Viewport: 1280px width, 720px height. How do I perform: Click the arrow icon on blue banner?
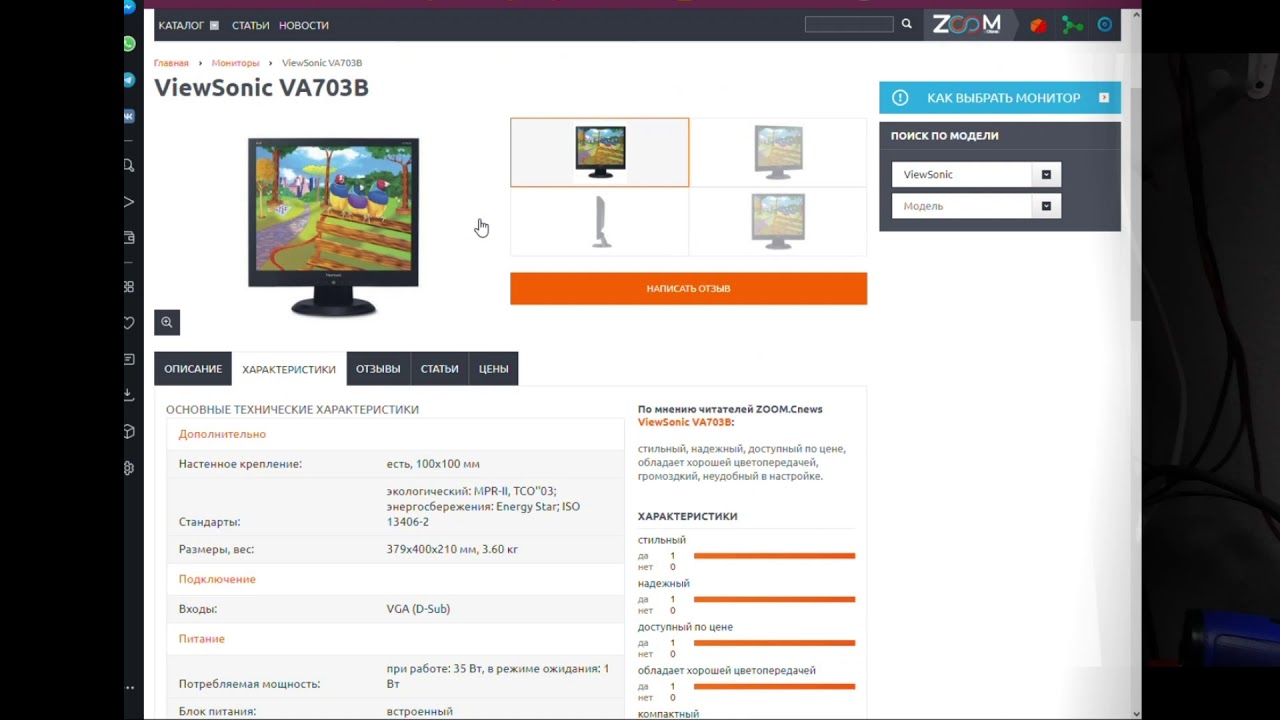tap(1104, 98)
